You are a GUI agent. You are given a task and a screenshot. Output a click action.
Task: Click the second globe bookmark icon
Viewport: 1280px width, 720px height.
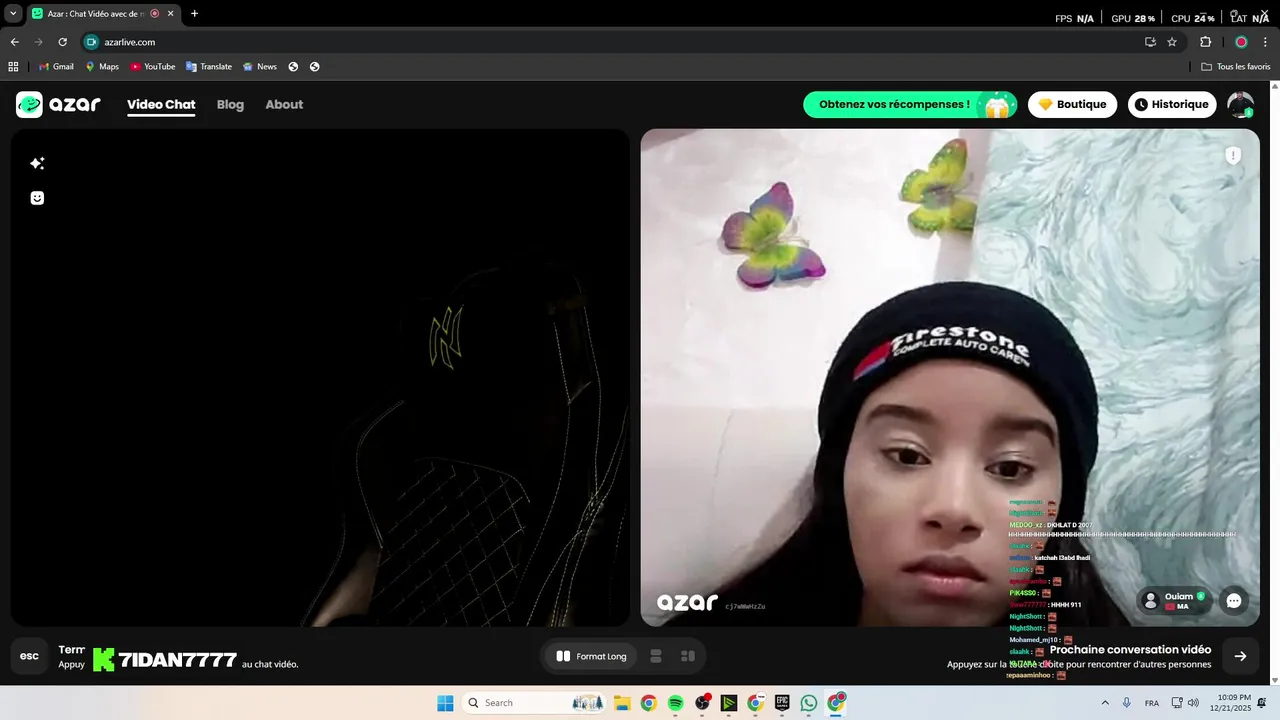point(315,67)
